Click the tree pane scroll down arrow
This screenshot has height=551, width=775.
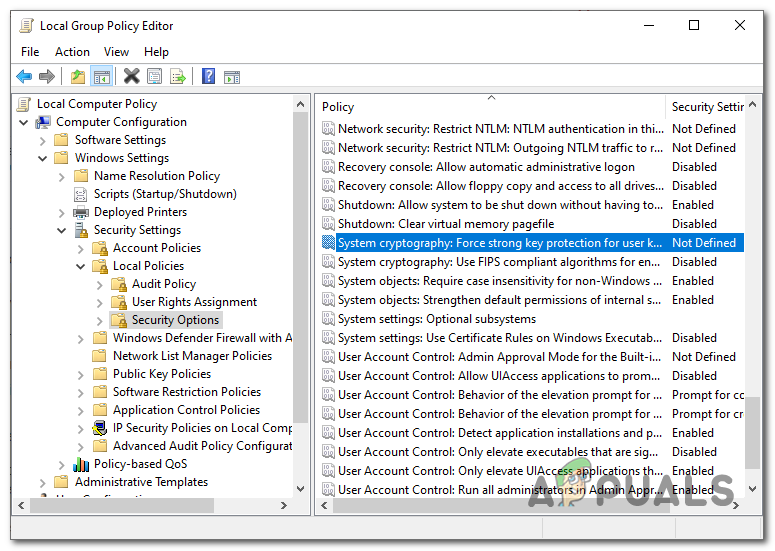click(300, 489)
